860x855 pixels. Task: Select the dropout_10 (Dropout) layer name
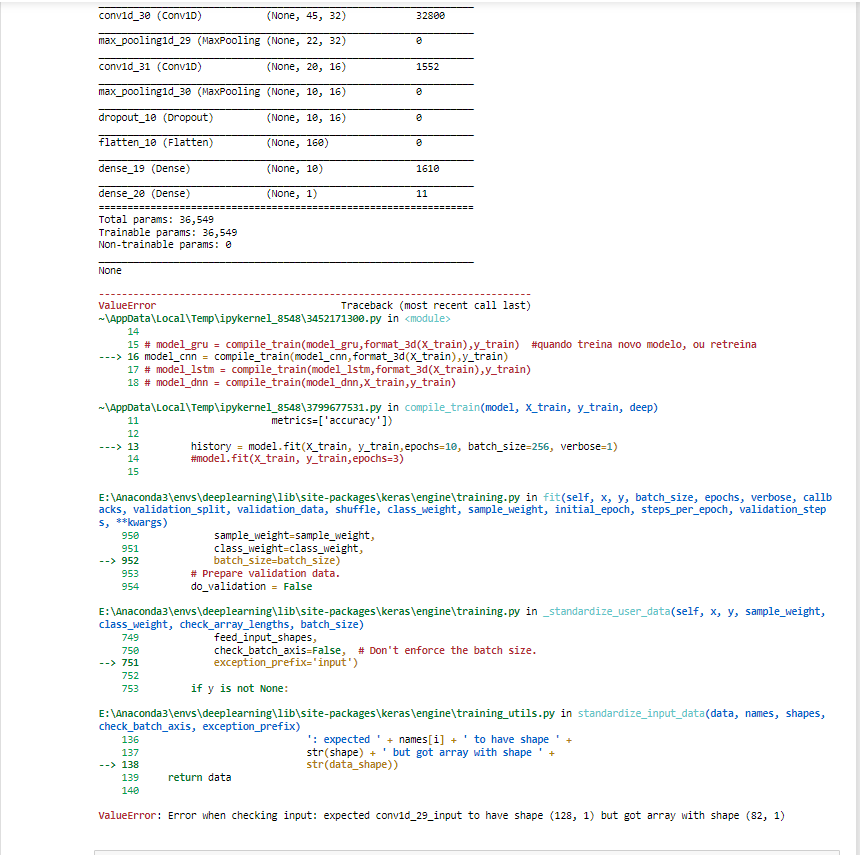(x=156, y=118)
